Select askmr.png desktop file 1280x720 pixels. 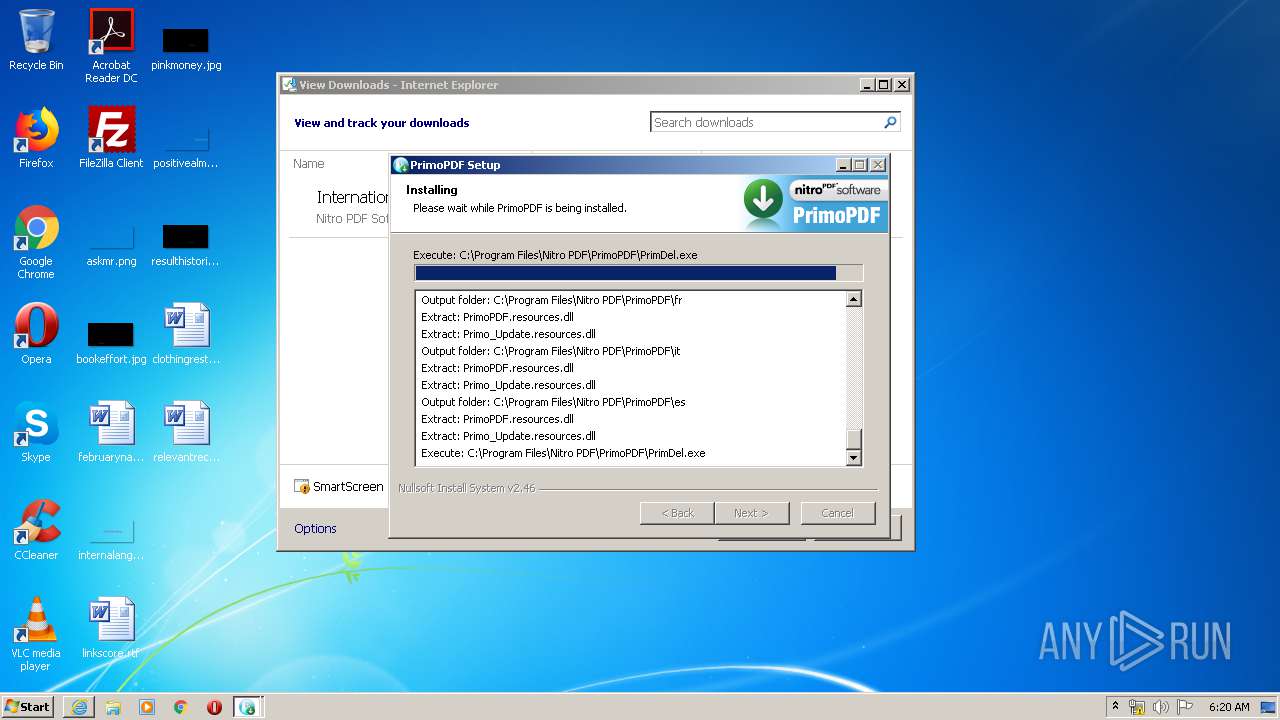(111, 246)
